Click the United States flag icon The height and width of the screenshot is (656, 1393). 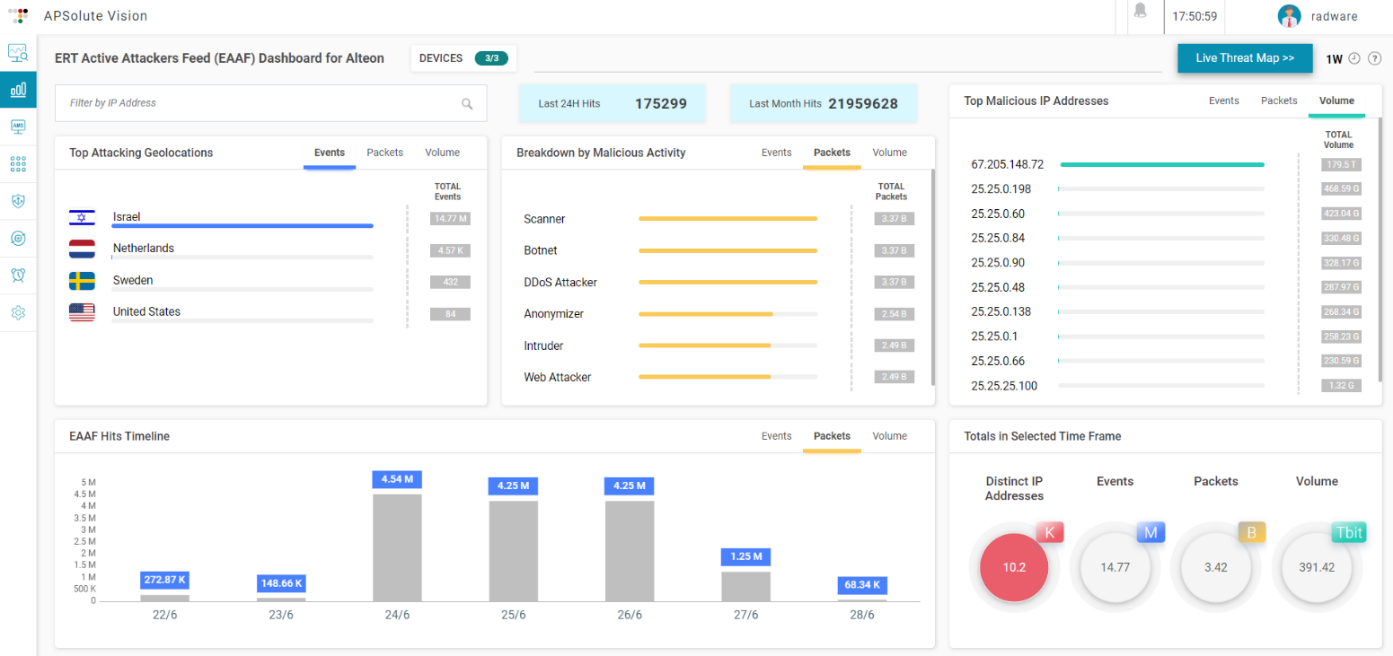[x=82, y=312]
